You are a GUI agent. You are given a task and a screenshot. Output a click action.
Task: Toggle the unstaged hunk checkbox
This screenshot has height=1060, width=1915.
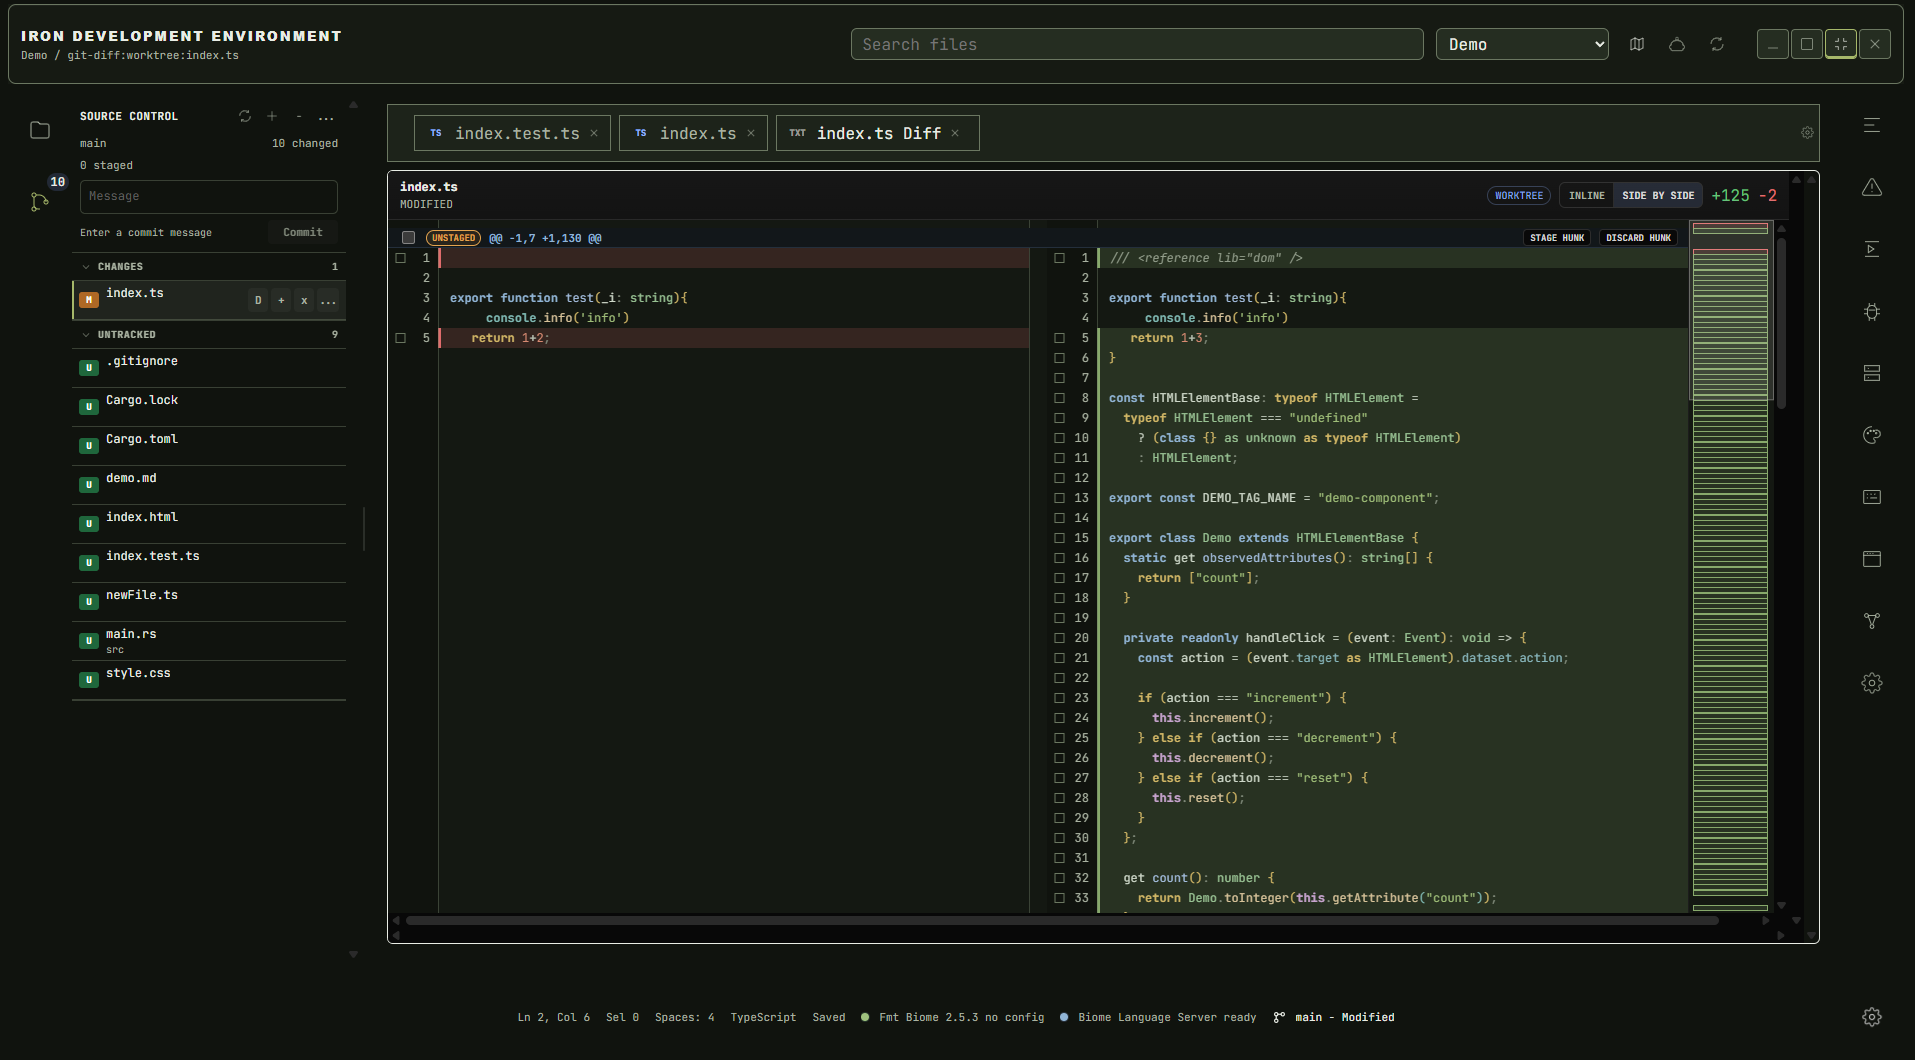point(408,238)
